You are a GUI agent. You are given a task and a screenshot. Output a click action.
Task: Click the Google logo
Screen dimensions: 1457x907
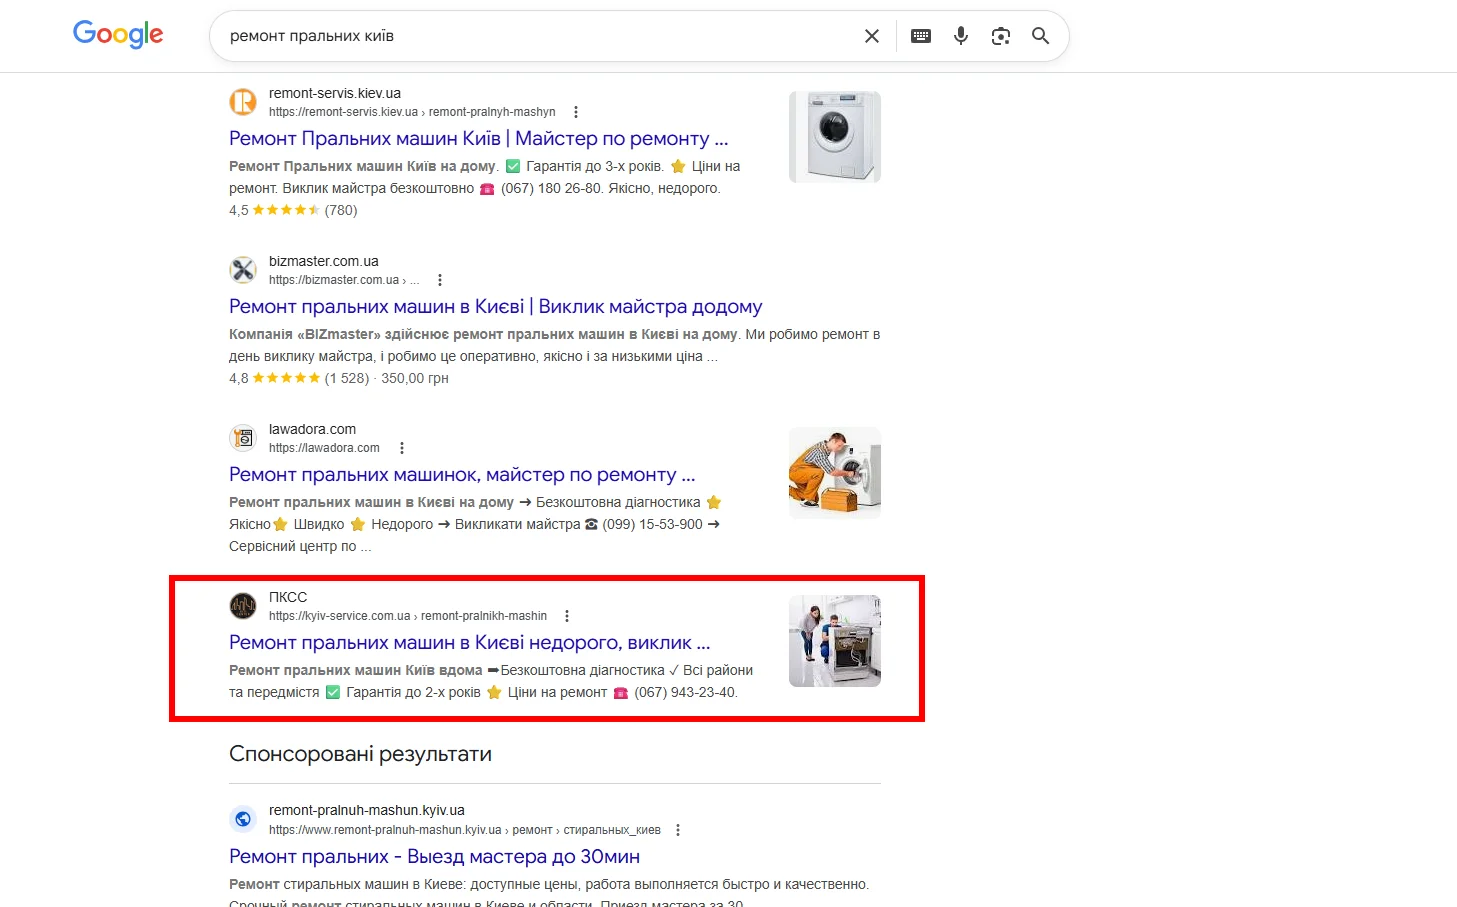tap(117, 34)
